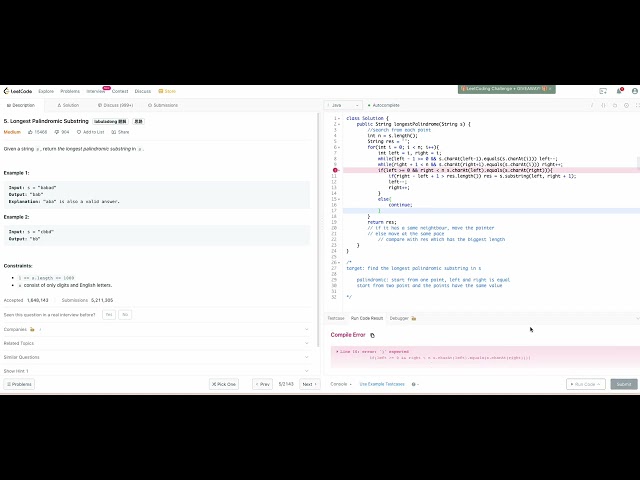Open the Discuss nav menu item
The width and height of the screenshot is (640, 480).
click(x=142, y=91)
